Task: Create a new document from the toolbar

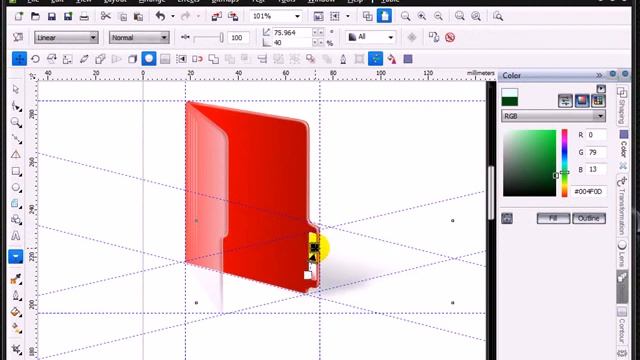Action: coord(18,16)
